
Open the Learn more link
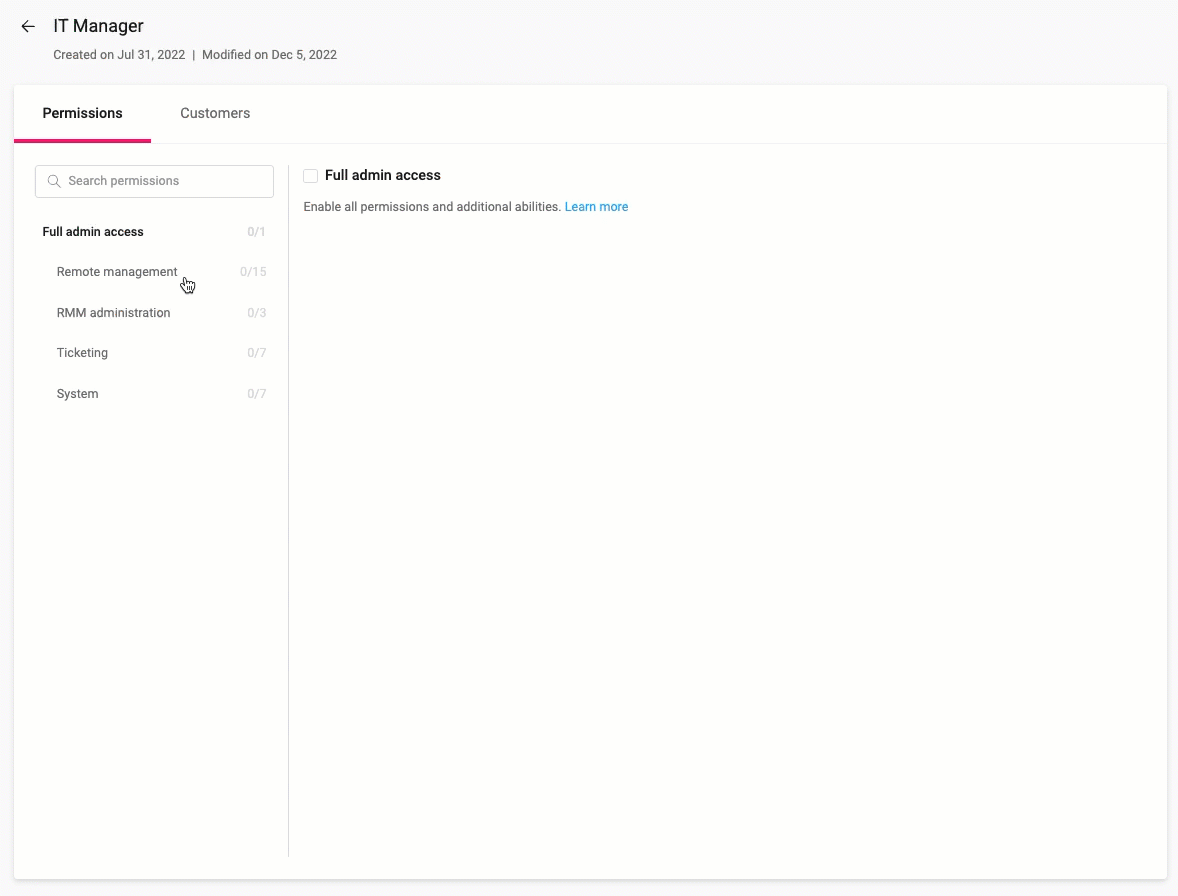pyautogui.click(x=596, y=207)
